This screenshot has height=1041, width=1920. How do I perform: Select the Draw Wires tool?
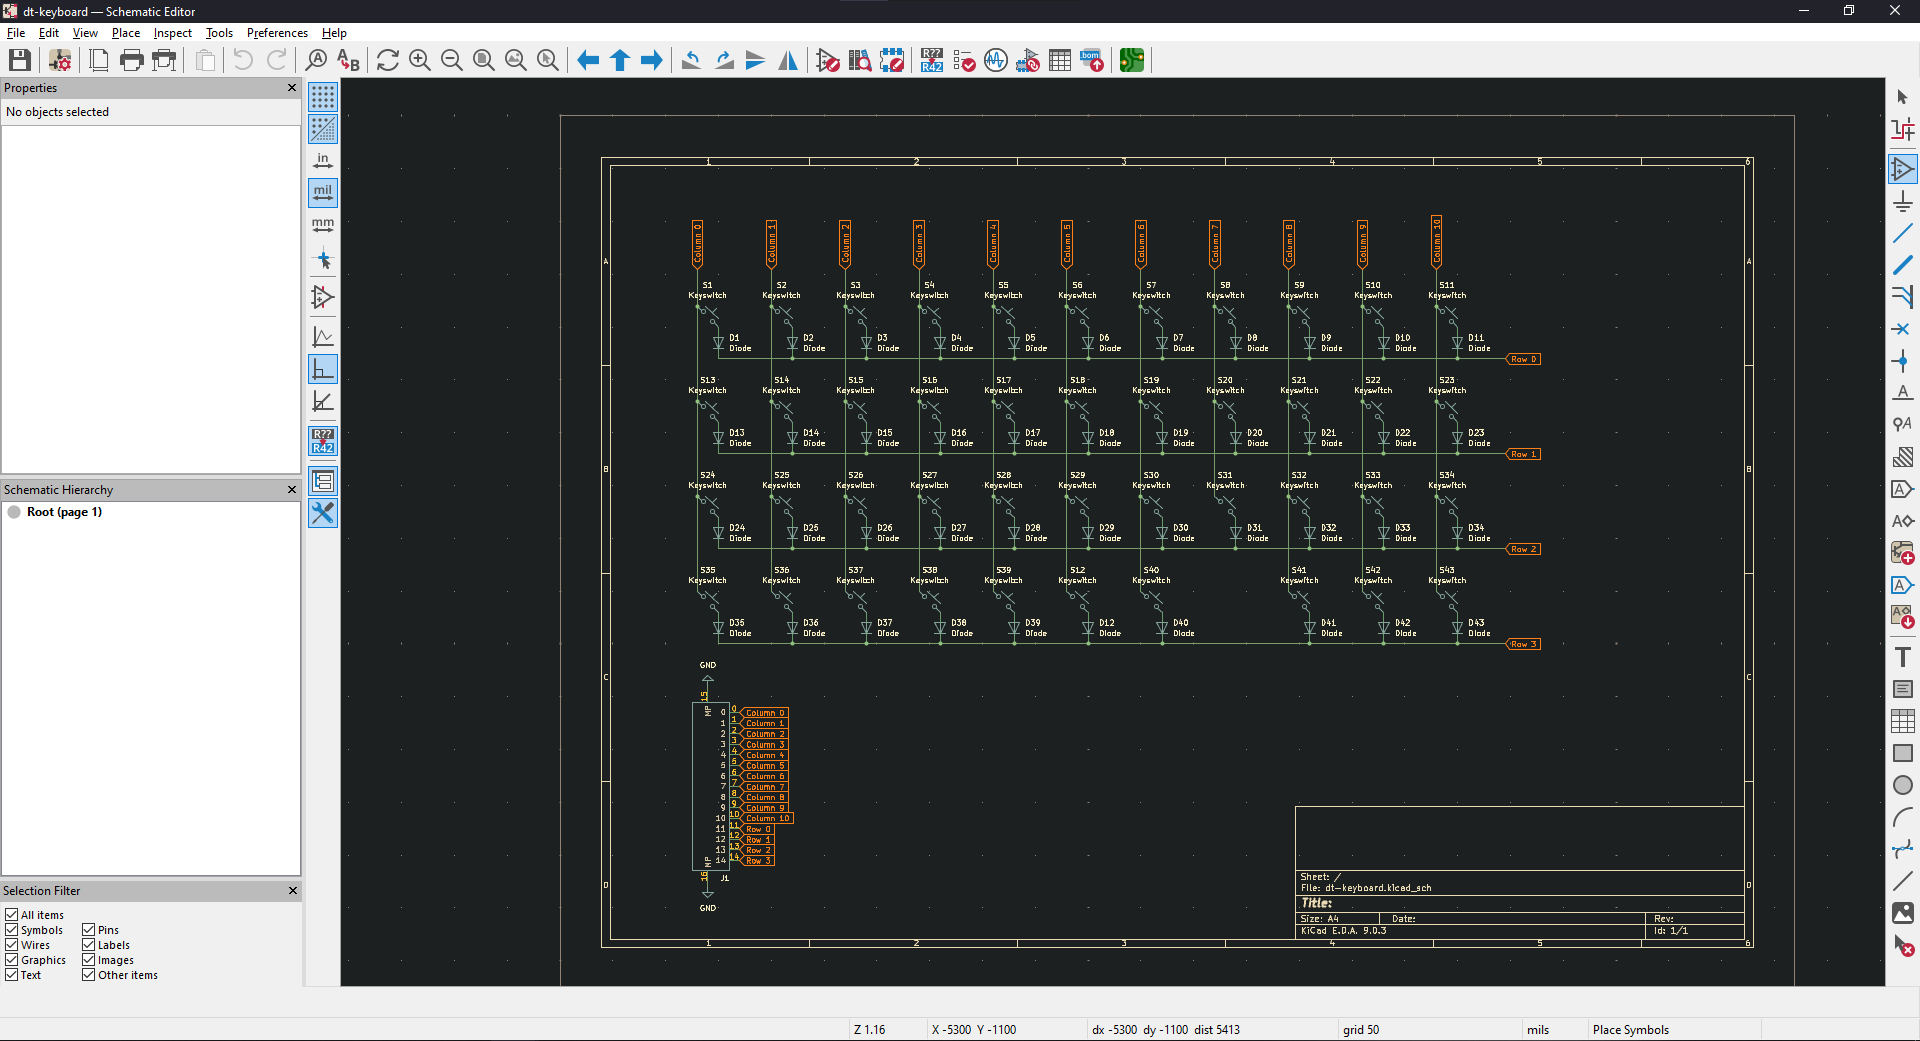pyautogui.click(x=1903, y=233)
